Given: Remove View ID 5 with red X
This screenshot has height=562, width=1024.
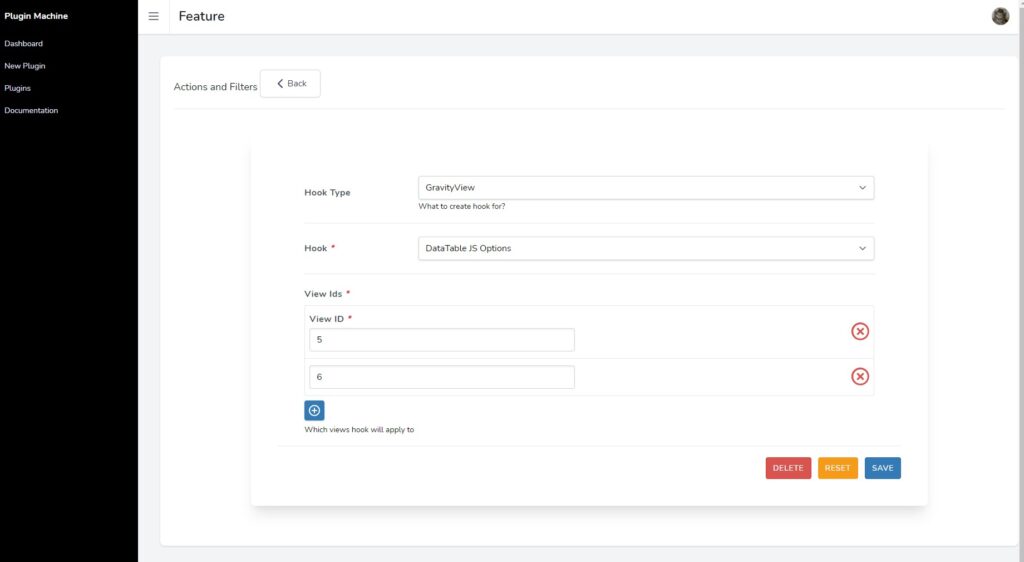Looking at the screenshot, I should (x=859, y=332).
